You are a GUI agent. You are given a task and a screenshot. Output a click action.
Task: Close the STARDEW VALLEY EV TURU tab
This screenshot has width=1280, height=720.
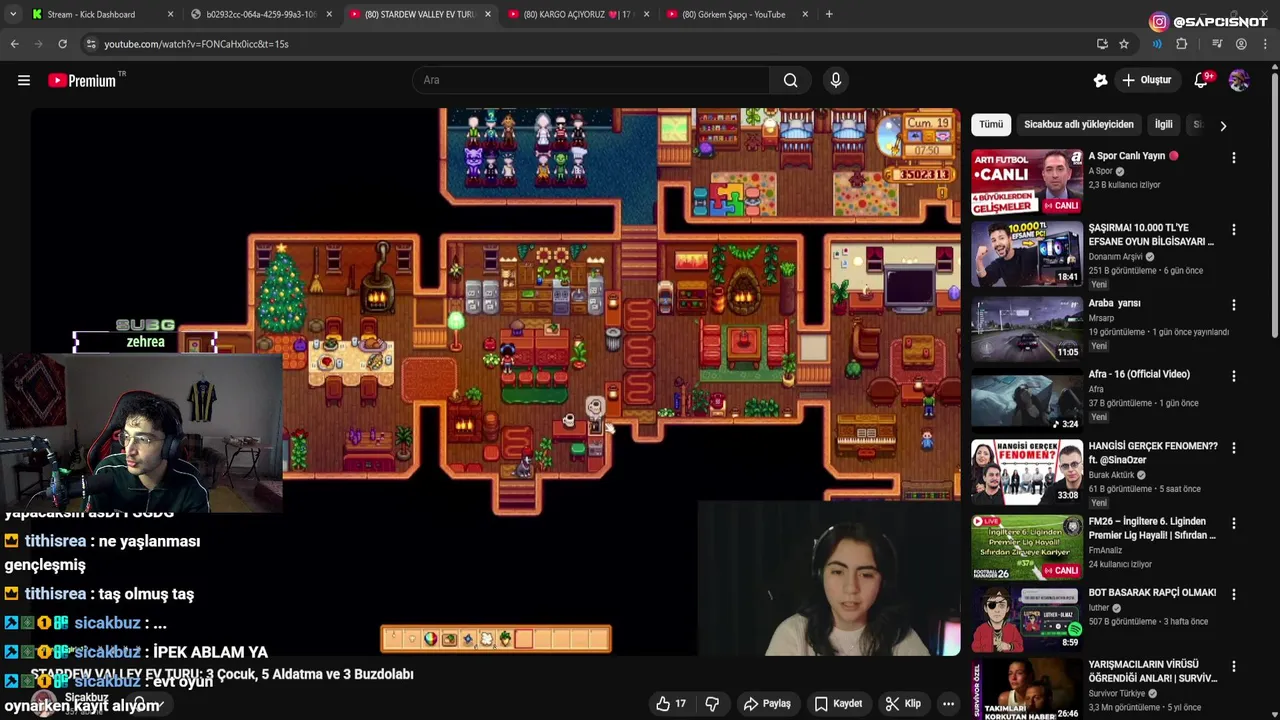click(488, 14)
